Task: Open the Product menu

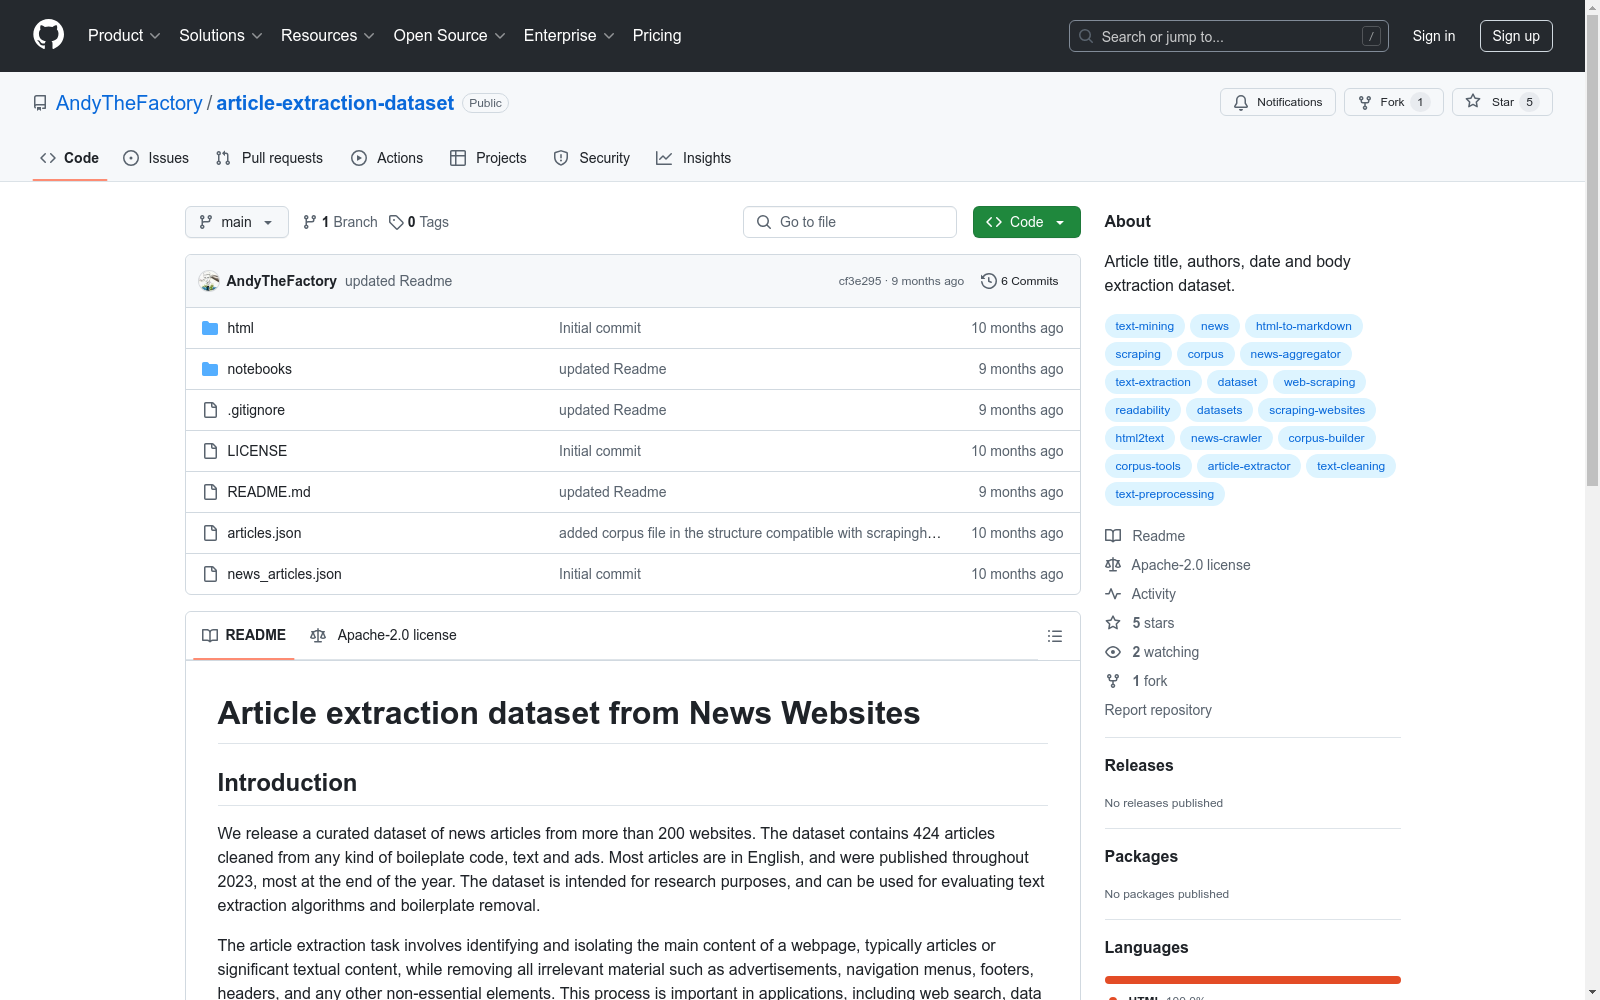Action: [x=124, y=35]
